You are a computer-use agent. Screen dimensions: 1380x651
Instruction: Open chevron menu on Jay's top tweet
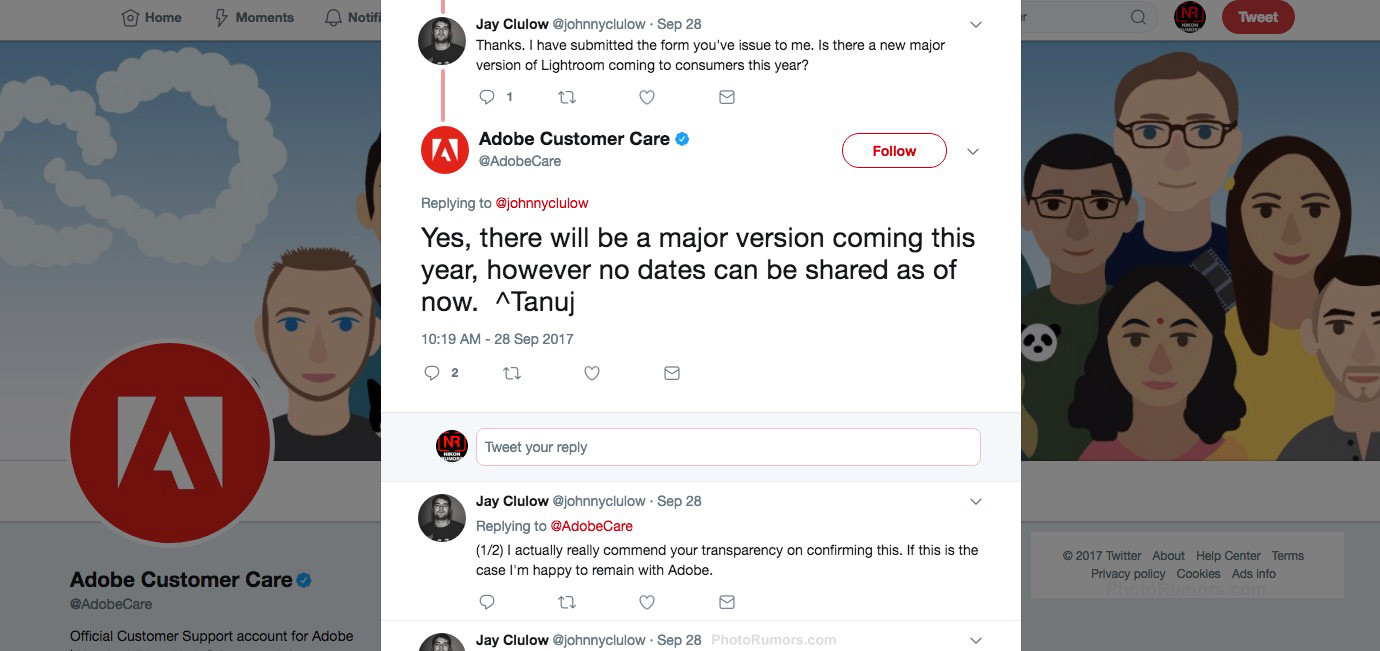pos(976,24)
